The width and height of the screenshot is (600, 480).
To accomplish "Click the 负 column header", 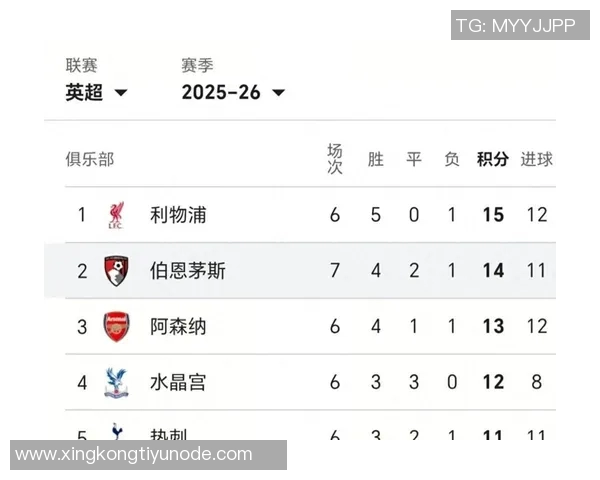I will pos(452,159).
